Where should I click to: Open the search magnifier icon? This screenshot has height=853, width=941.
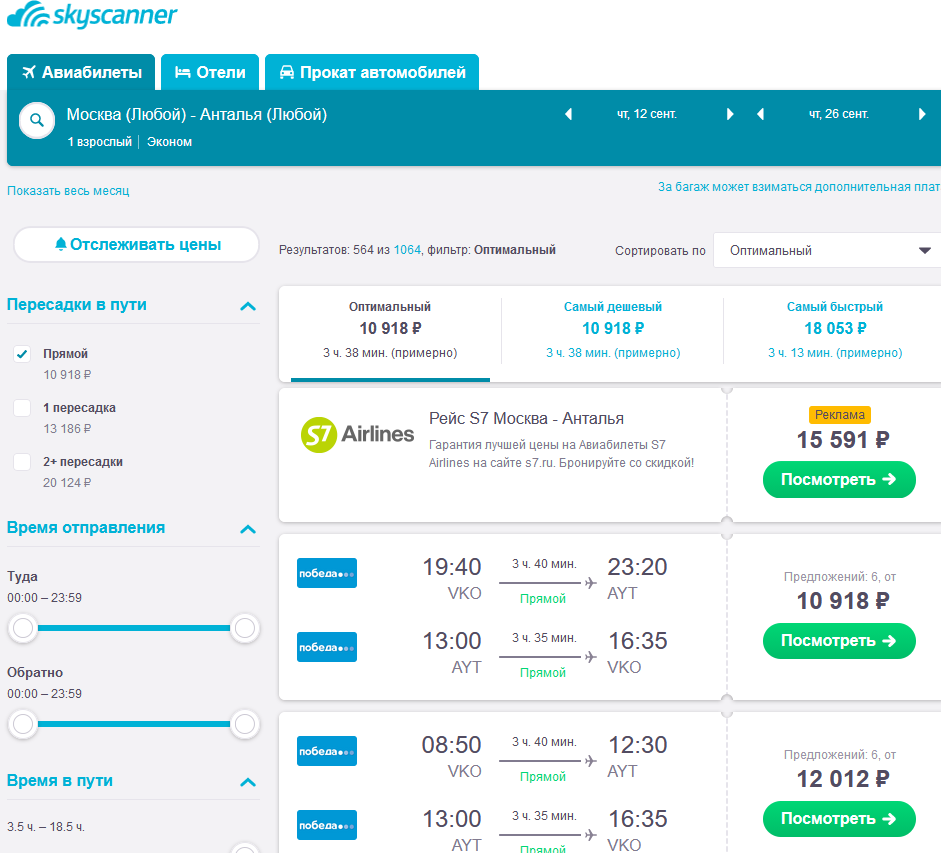pos(37,121)
